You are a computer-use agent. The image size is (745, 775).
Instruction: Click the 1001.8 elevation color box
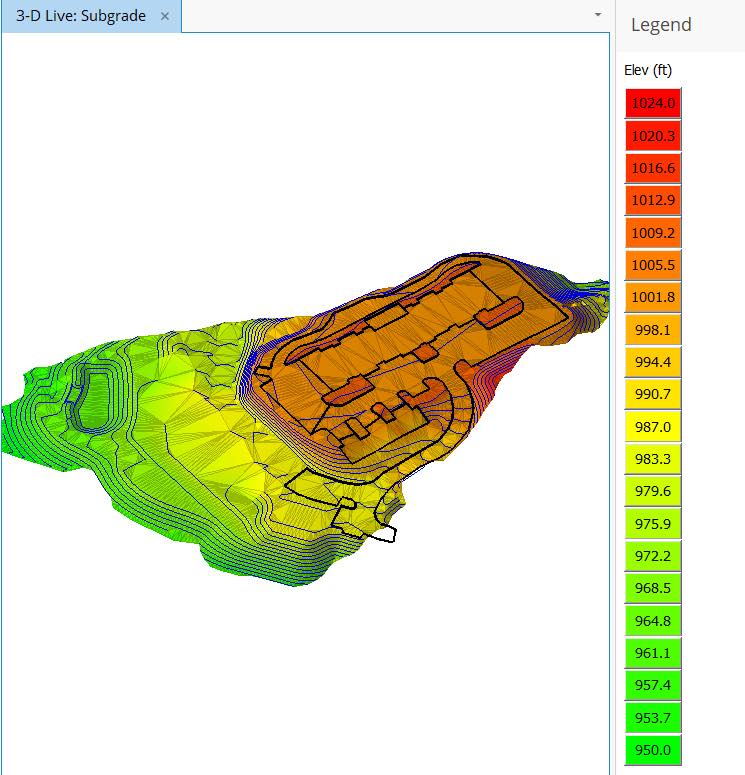(653, 298)
